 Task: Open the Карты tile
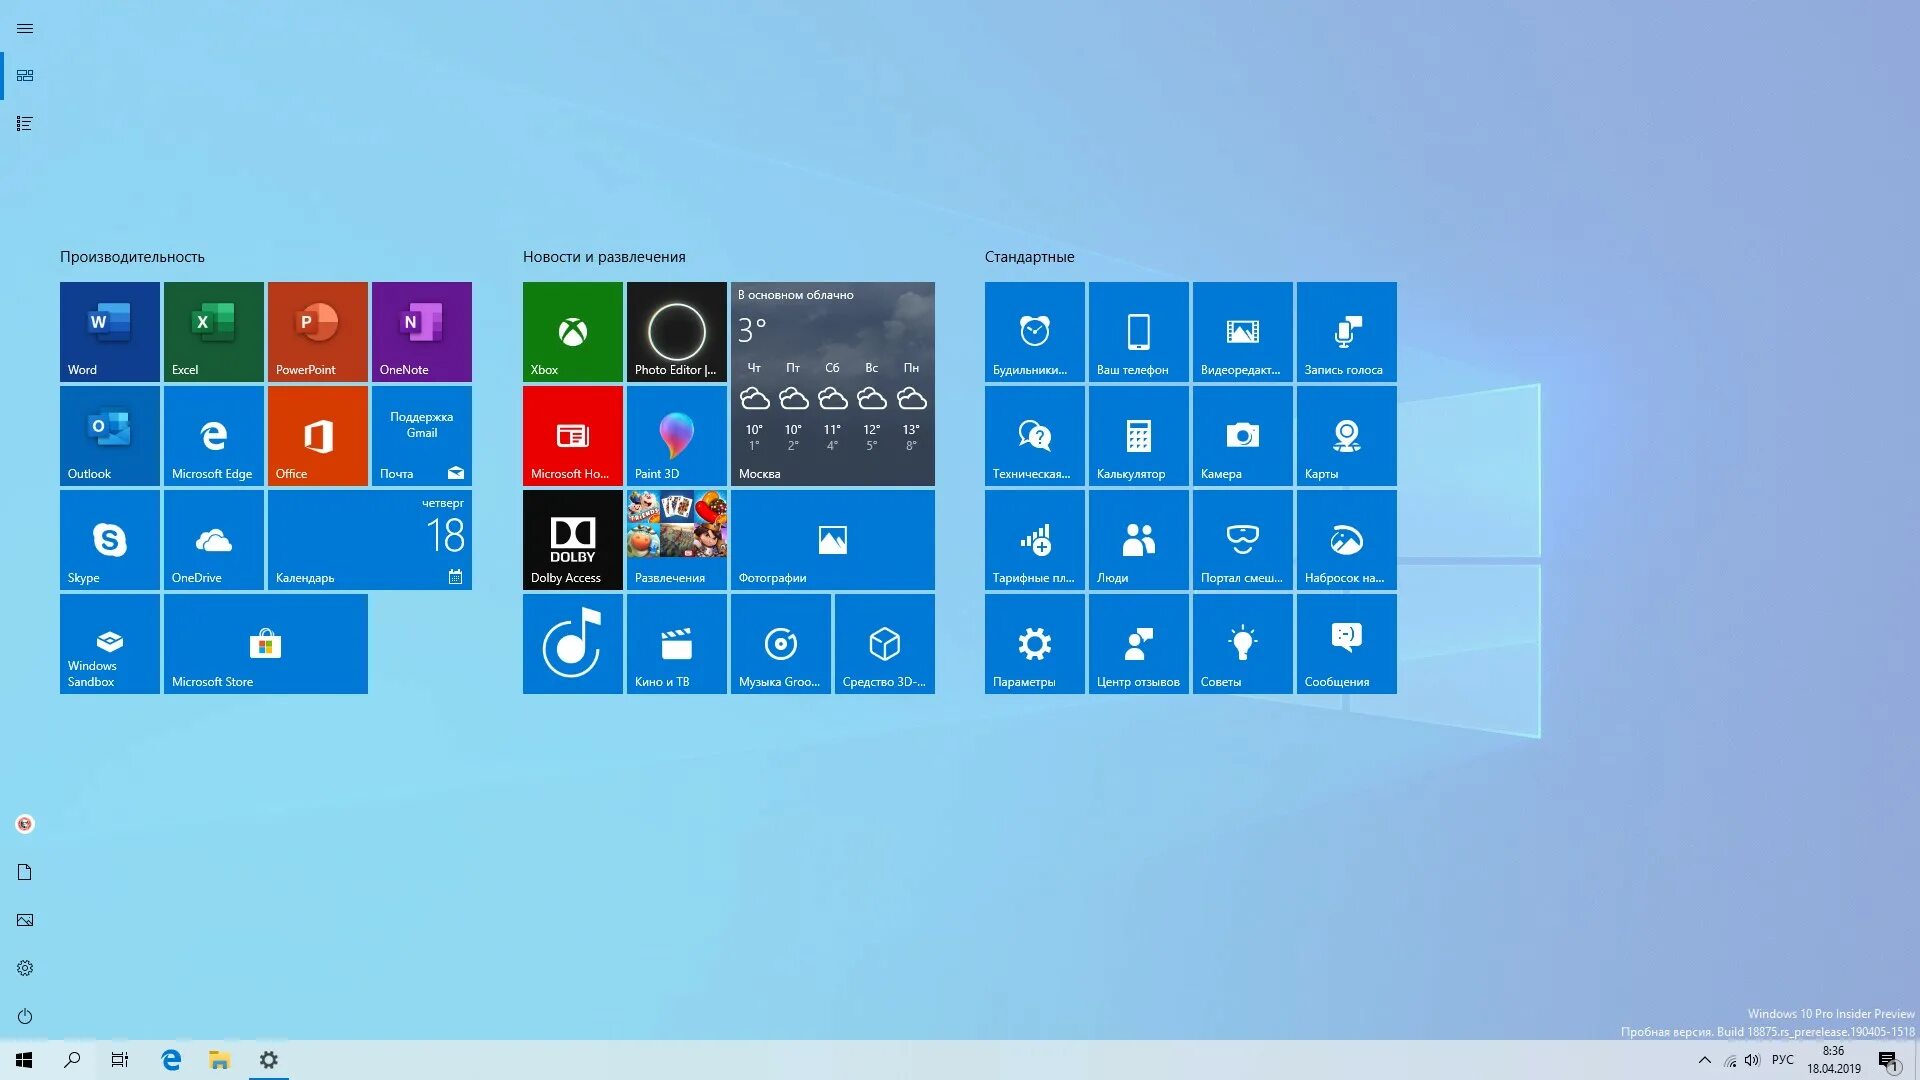[x=1346, y=435]
